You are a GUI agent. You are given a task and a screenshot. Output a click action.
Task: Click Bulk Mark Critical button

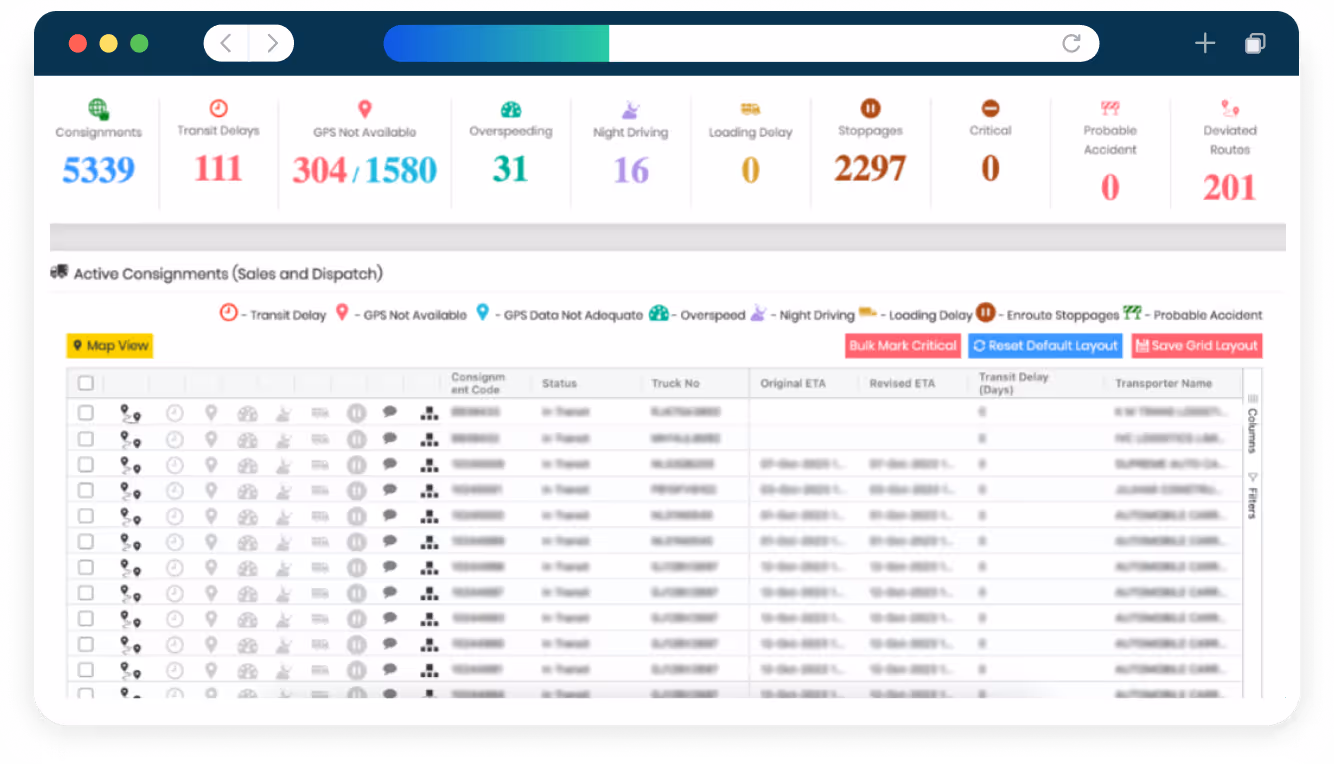pos(903,346)
